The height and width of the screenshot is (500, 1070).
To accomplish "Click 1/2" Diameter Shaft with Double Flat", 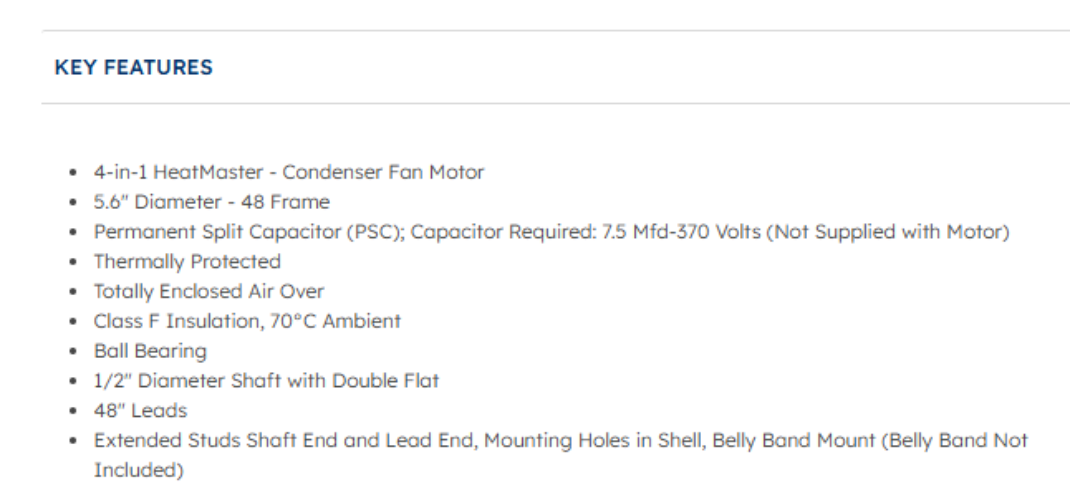I will [x=266, y=381].
